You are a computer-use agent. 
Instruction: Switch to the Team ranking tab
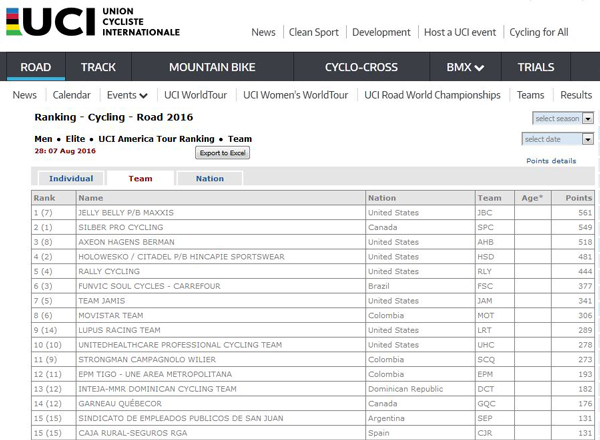[x=140, y=178]
